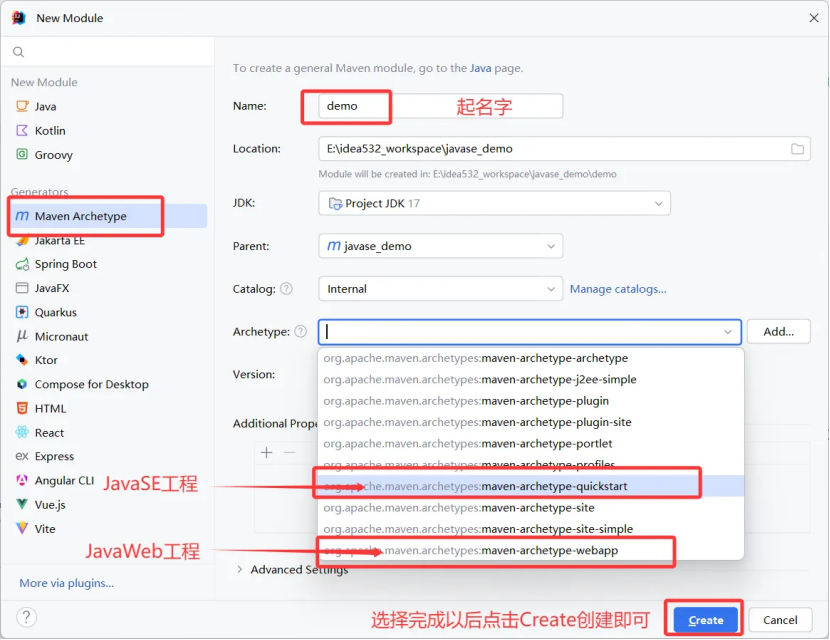Choose maven-archetype-site option
The height and width of the screenshot is (640, 830).
[531, 508]
